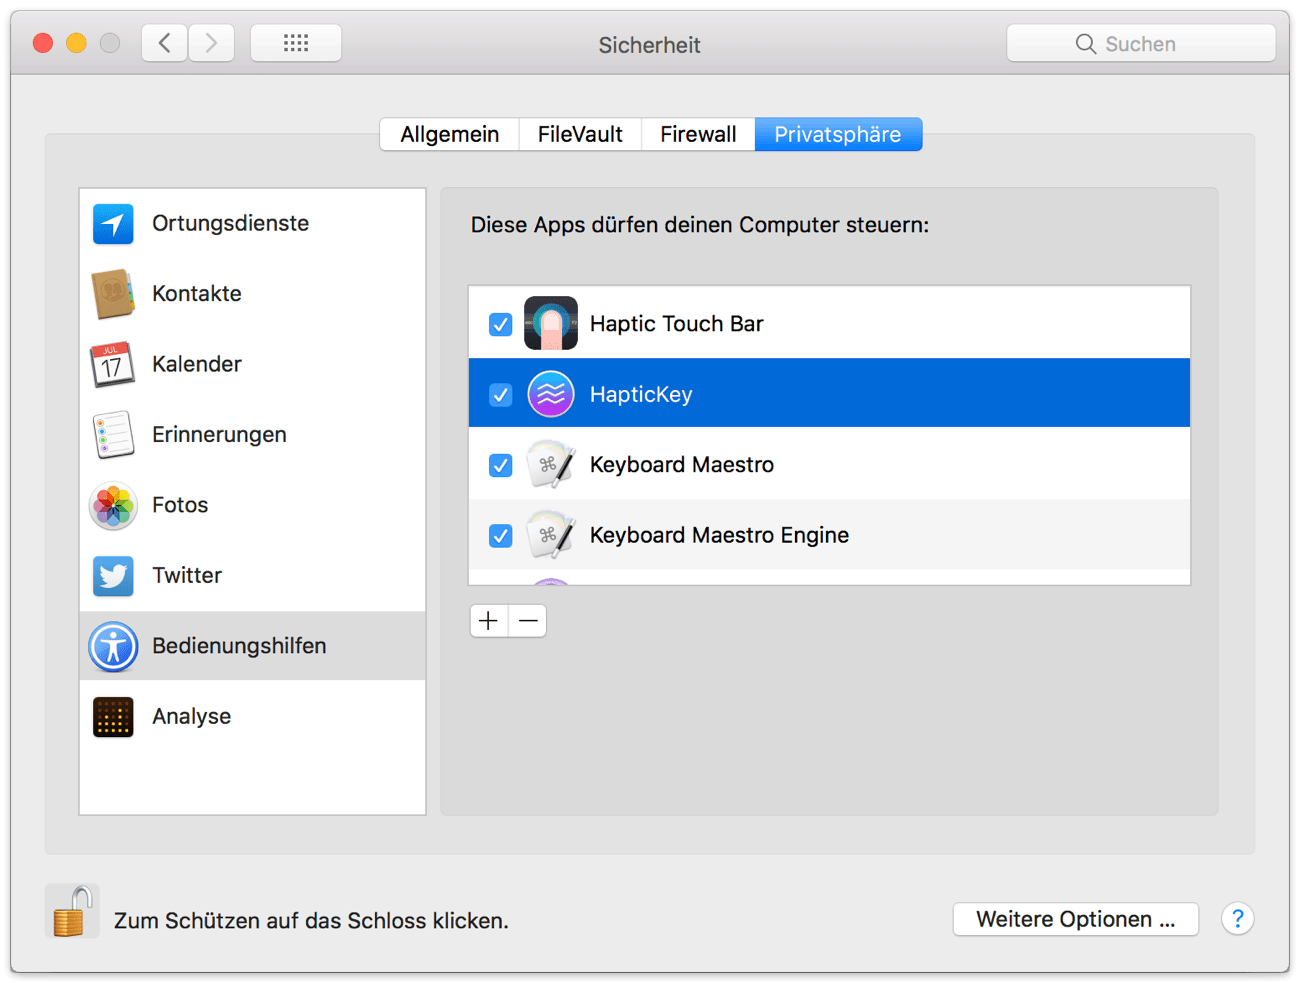Click the Bedienungshilfen accessibility icon
Viewport: 1300px width, 983px height.
113,646
